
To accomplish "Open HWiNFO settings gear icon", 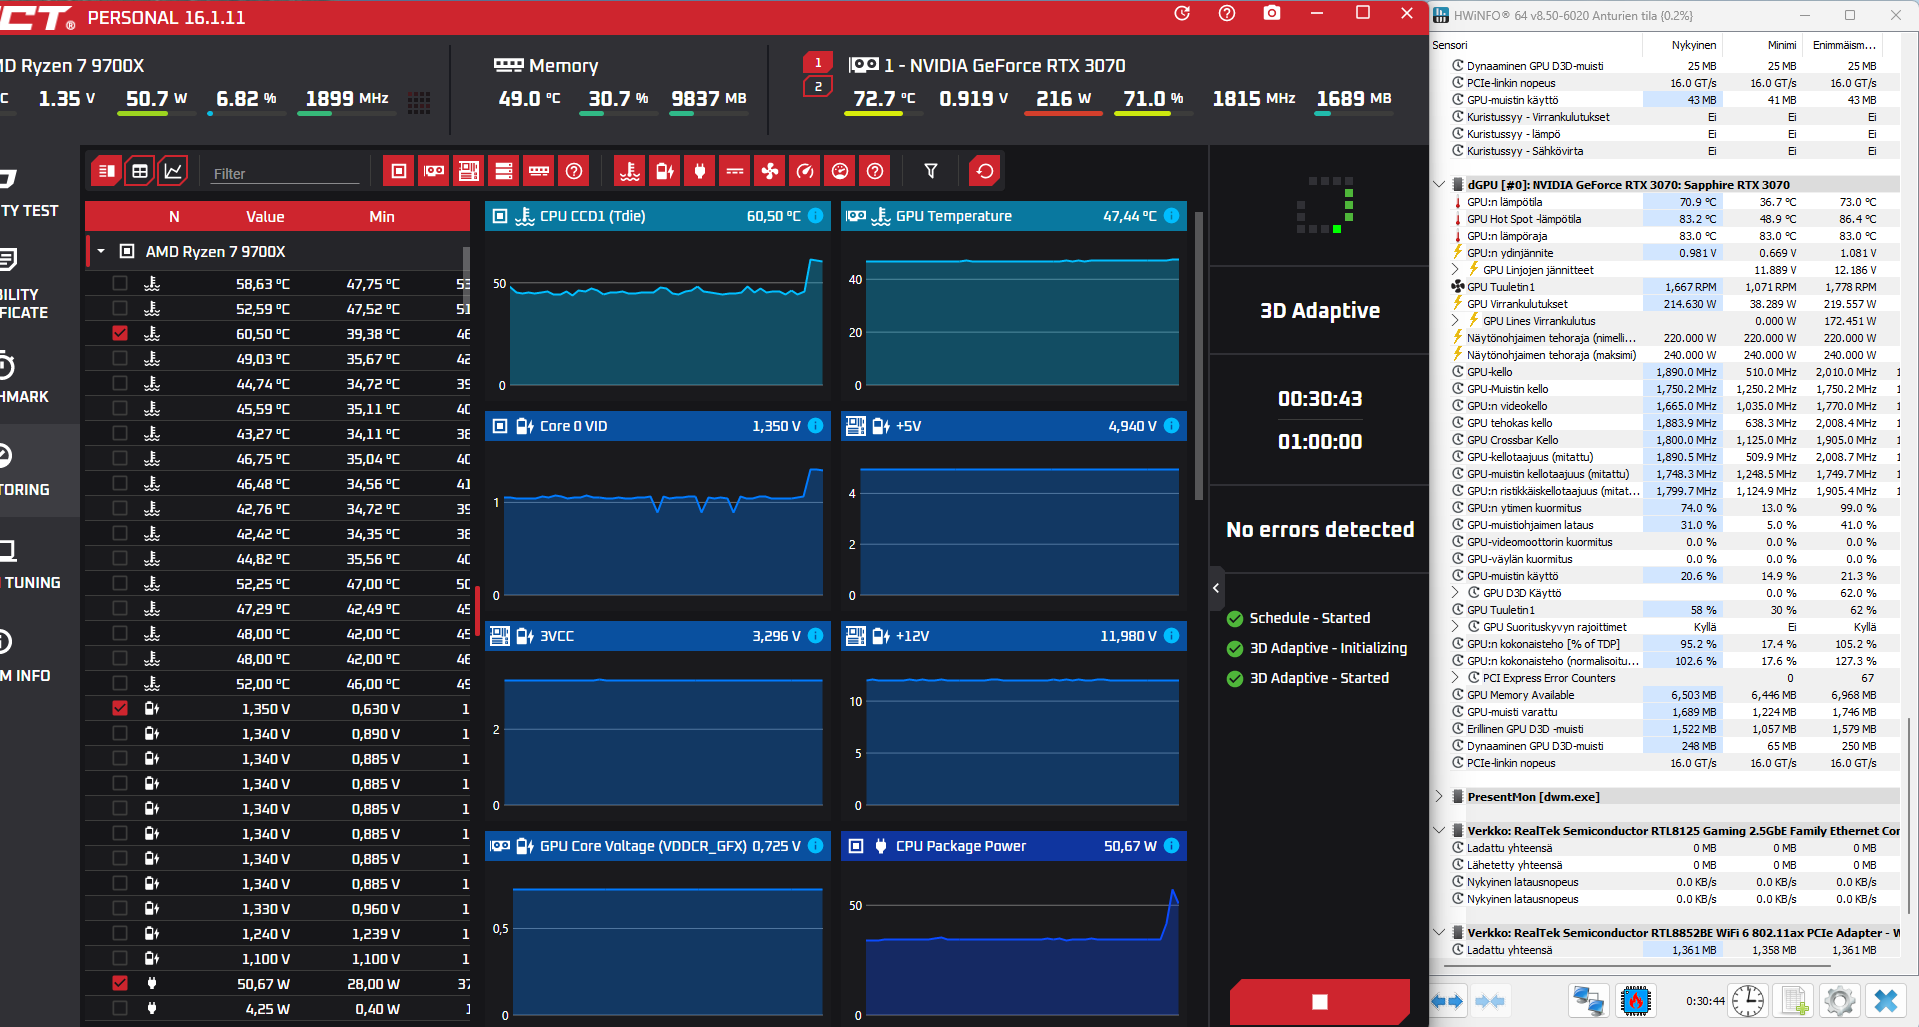I will pyautogui.click(x=1839, y=1000).
